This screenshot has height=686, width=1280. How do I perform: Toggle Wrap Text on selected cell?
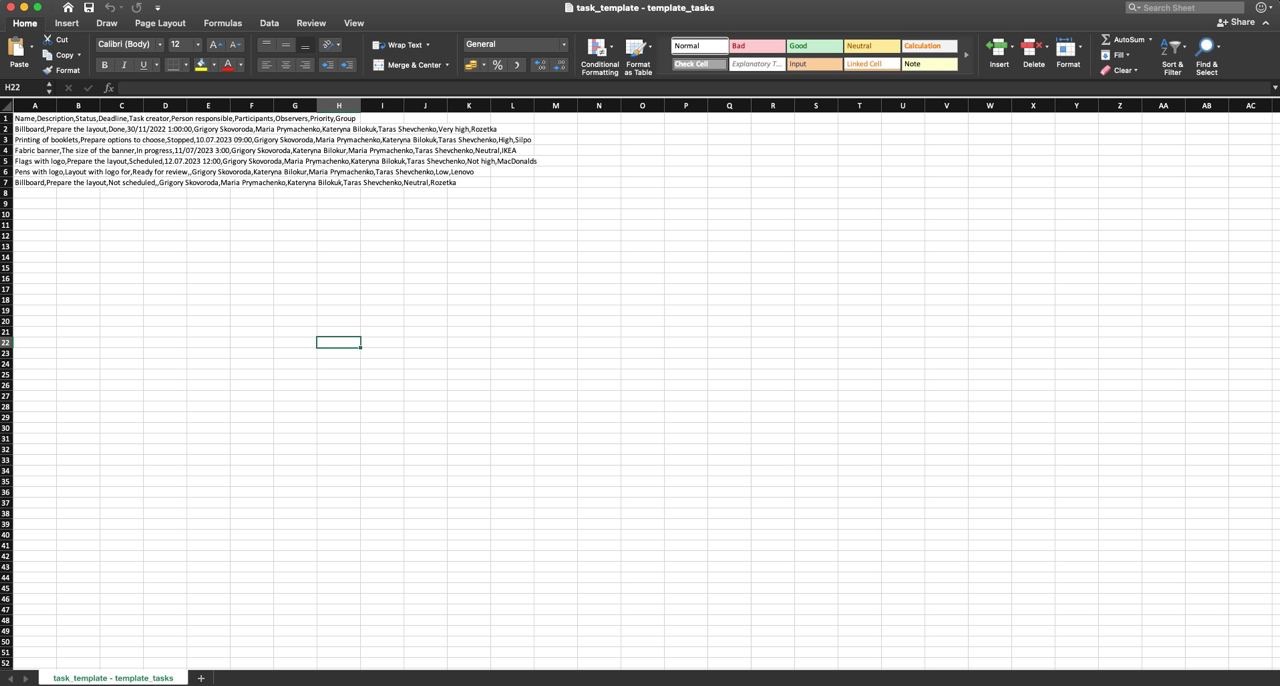click(398, 45)
